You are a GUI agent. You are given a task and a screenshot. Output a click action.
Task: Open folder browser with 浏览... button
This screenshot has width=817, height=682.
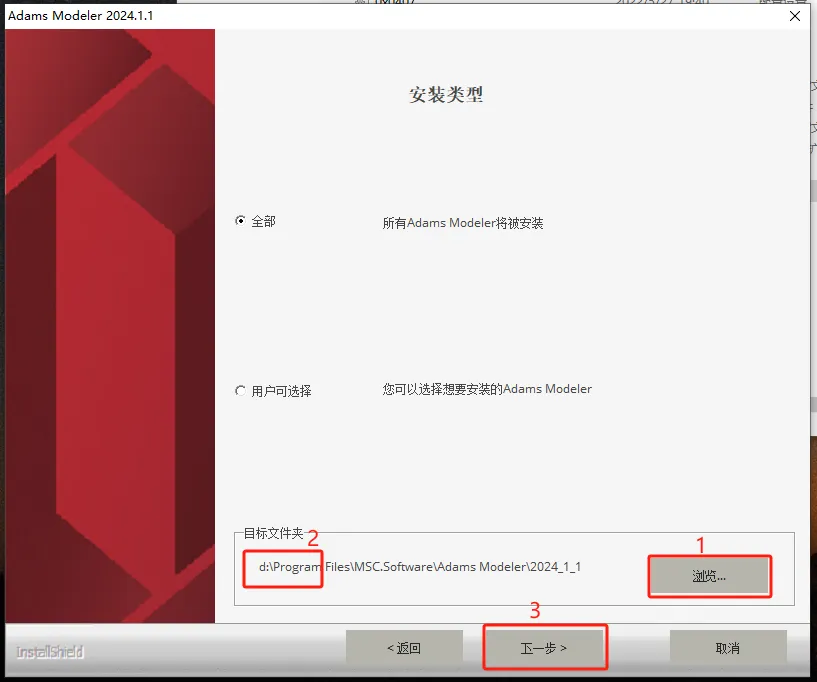(709, 576)
